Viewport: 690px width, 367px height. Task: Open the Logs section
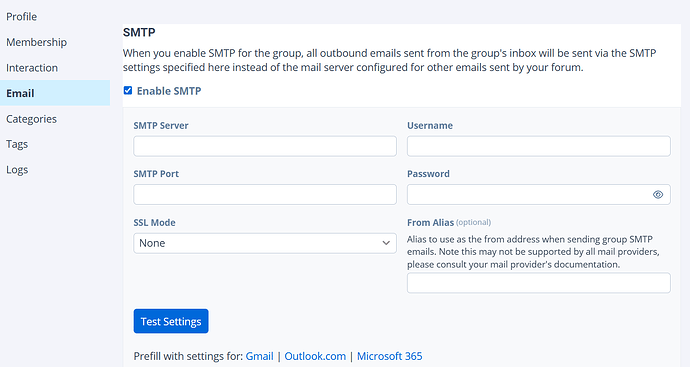(x=17, y=170)
